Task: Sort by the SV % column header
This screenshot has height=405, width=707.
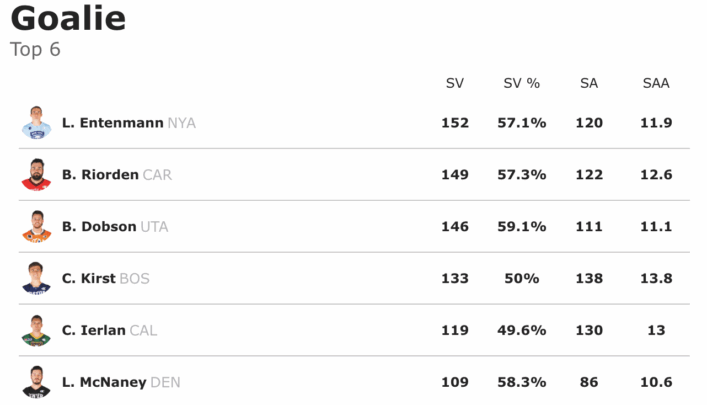Action: [x=522, y=83]
